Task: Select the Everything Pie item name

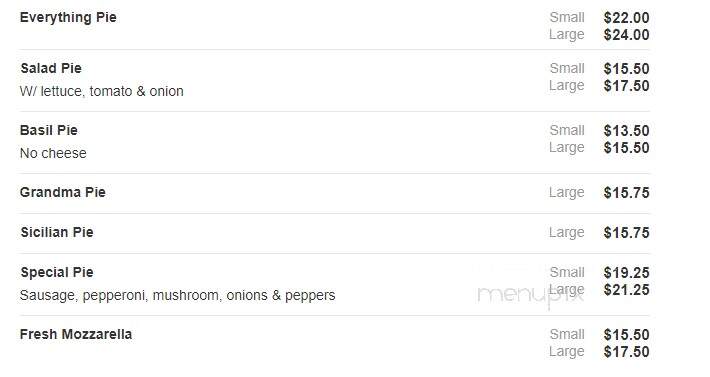Action: pyautogui.click(x=68, y=18)
